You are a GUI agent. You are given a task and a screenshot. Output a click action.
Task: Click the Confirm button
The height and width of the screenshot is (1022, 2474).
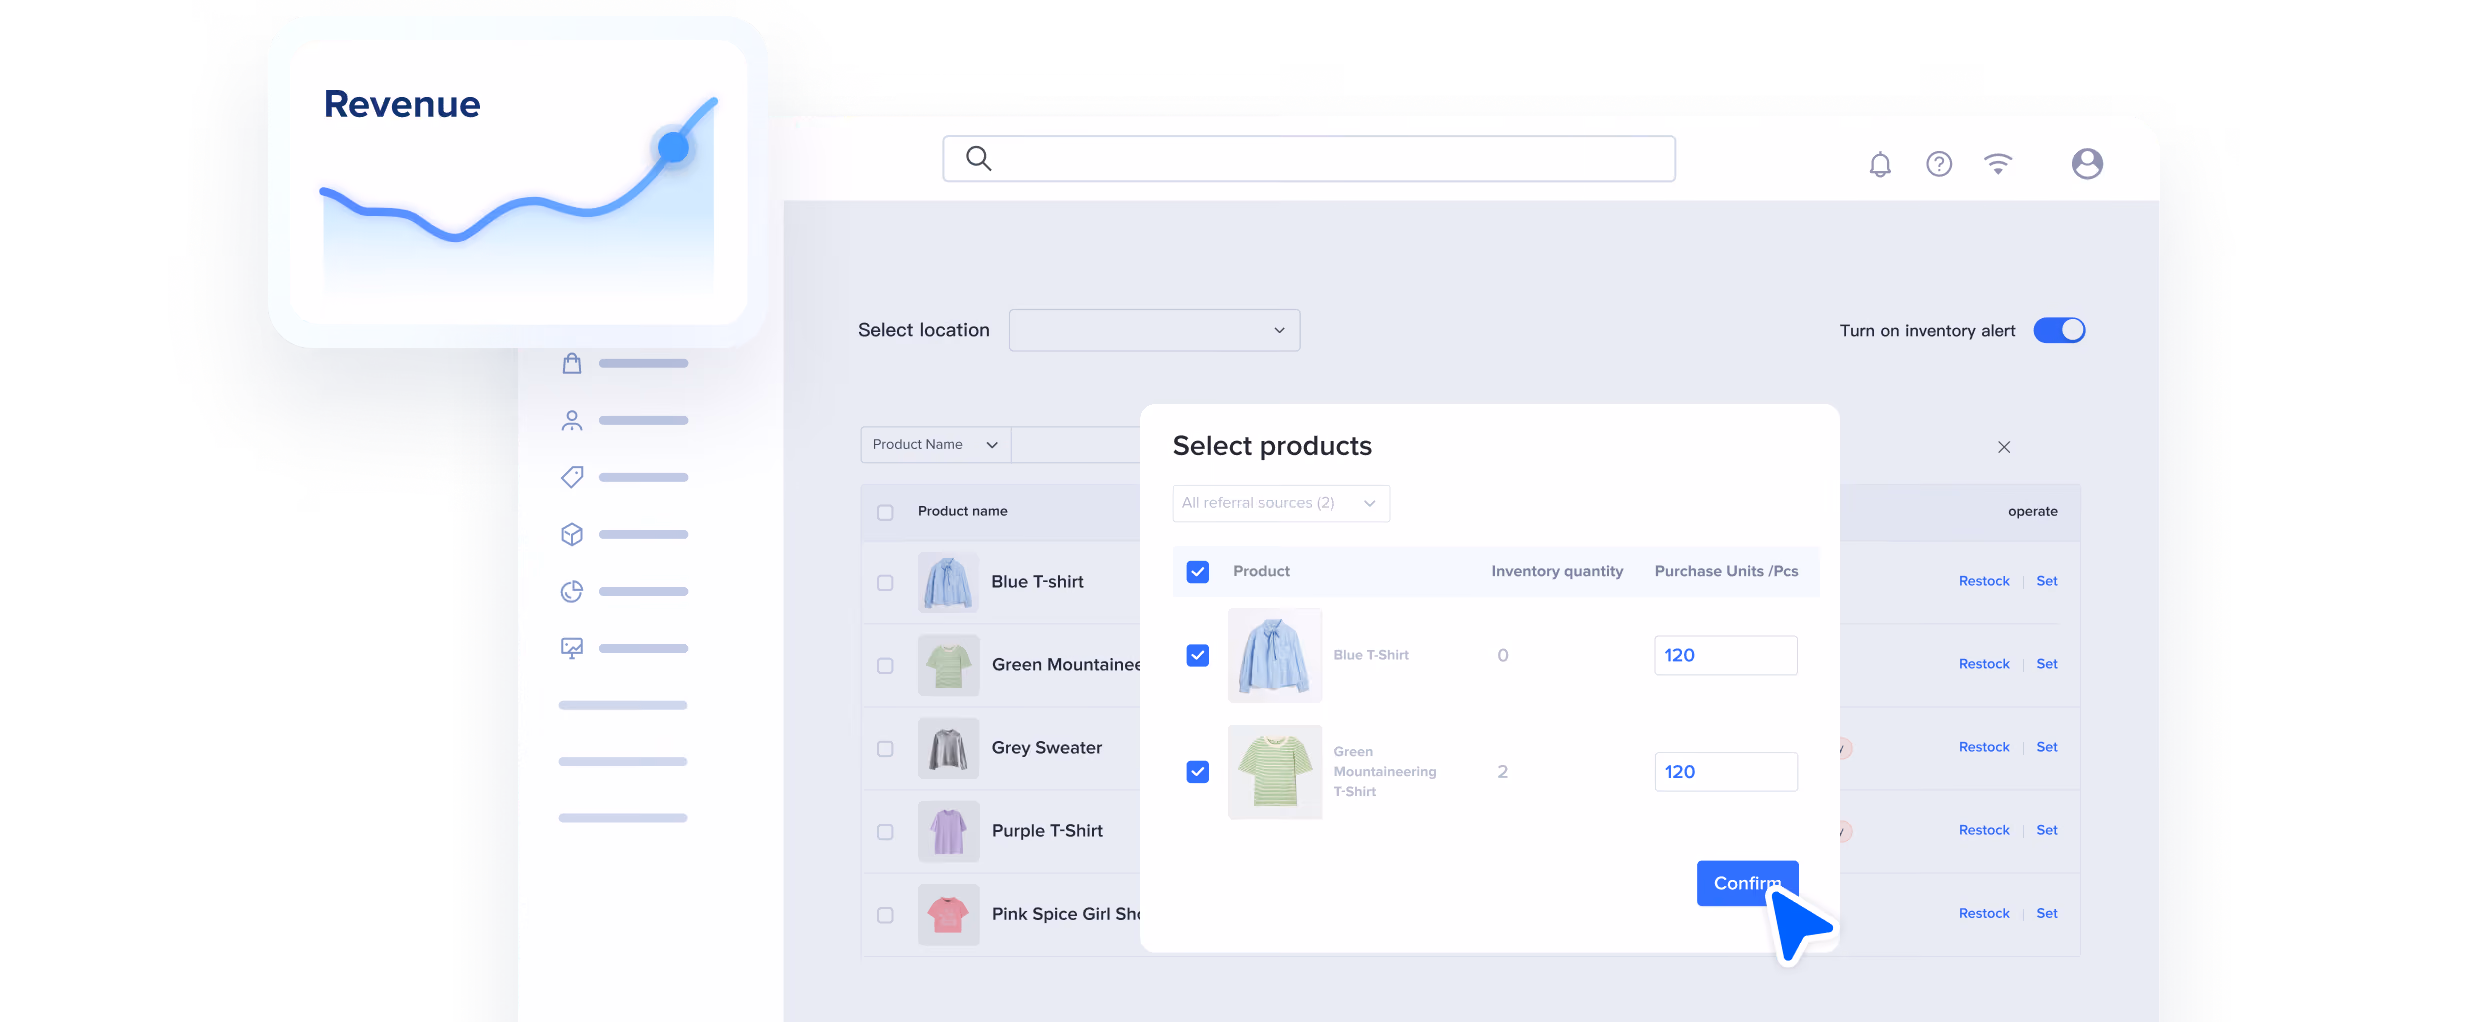(x=1747, y=883)
